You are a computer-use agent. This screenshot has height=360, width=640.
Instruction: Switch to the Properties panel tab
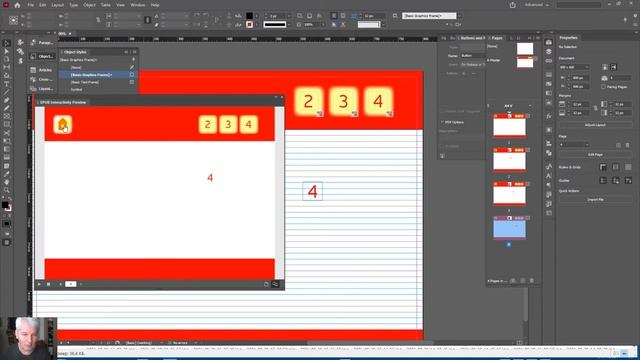[568, 38]
